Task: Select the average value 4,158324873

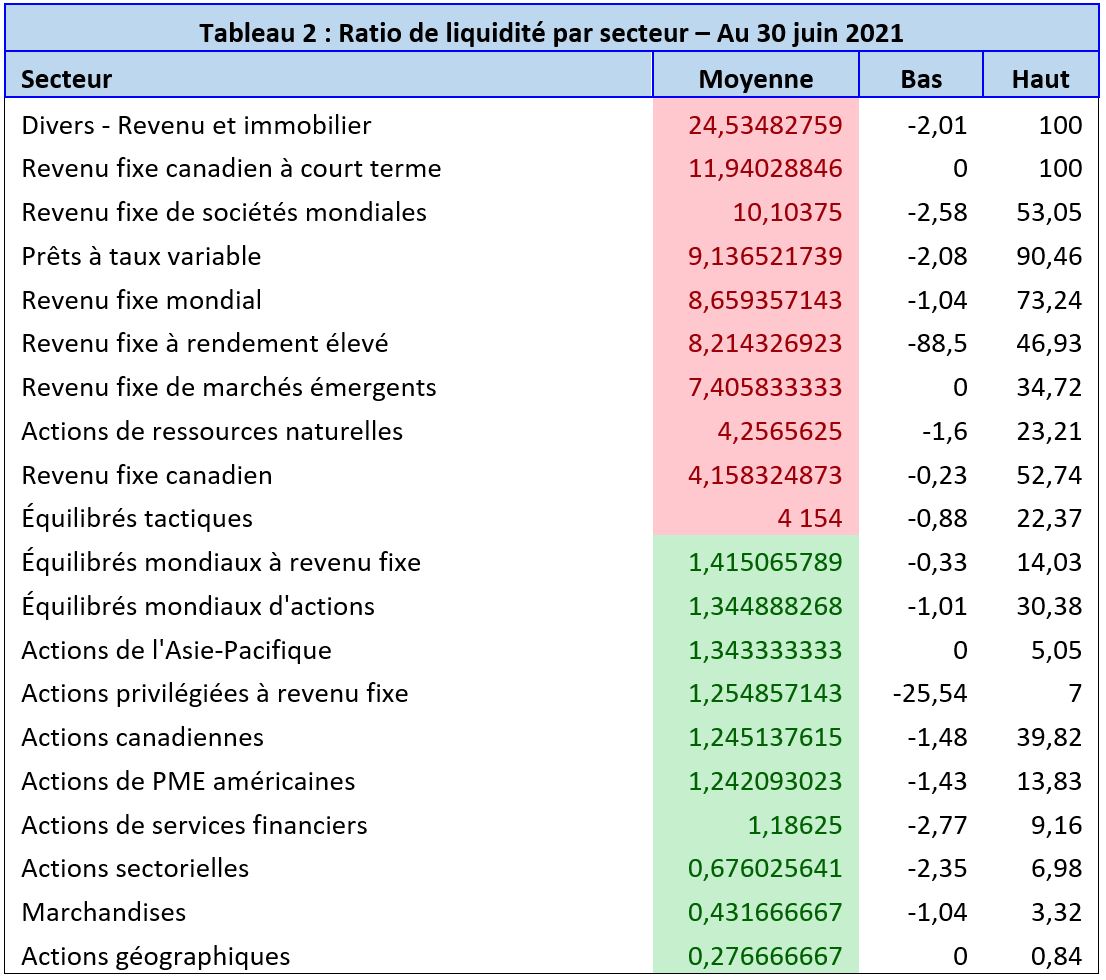Action: click(765, 475)
